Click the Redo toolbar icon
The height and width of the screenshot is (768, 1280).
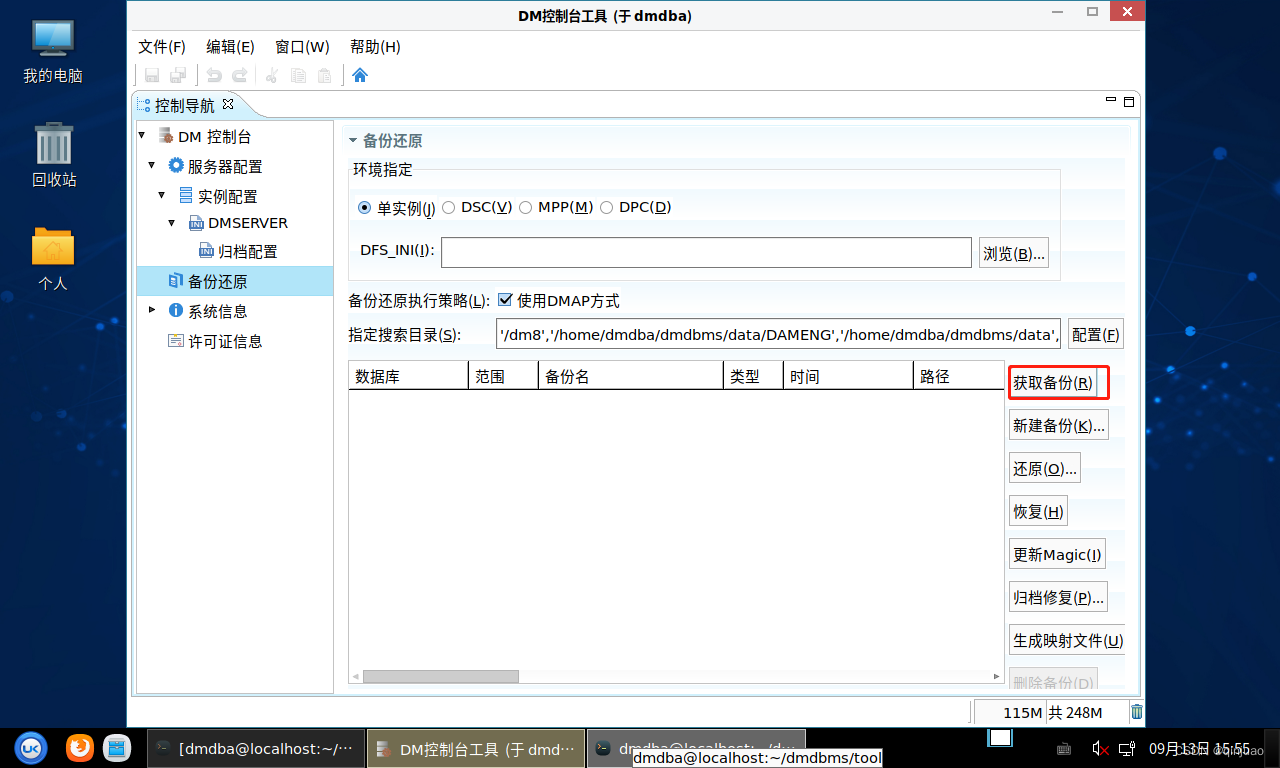click(239, 75)
